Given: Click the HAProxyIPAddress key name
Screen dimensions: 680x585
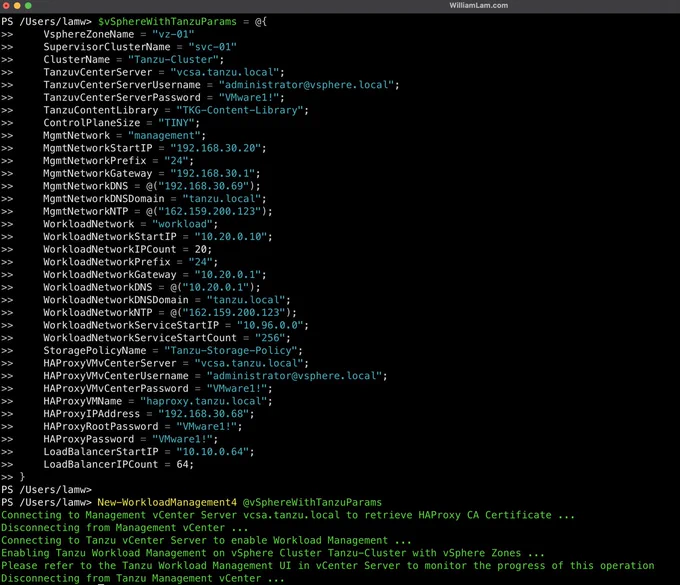Looking at the screenshot, I should point(92,414).
